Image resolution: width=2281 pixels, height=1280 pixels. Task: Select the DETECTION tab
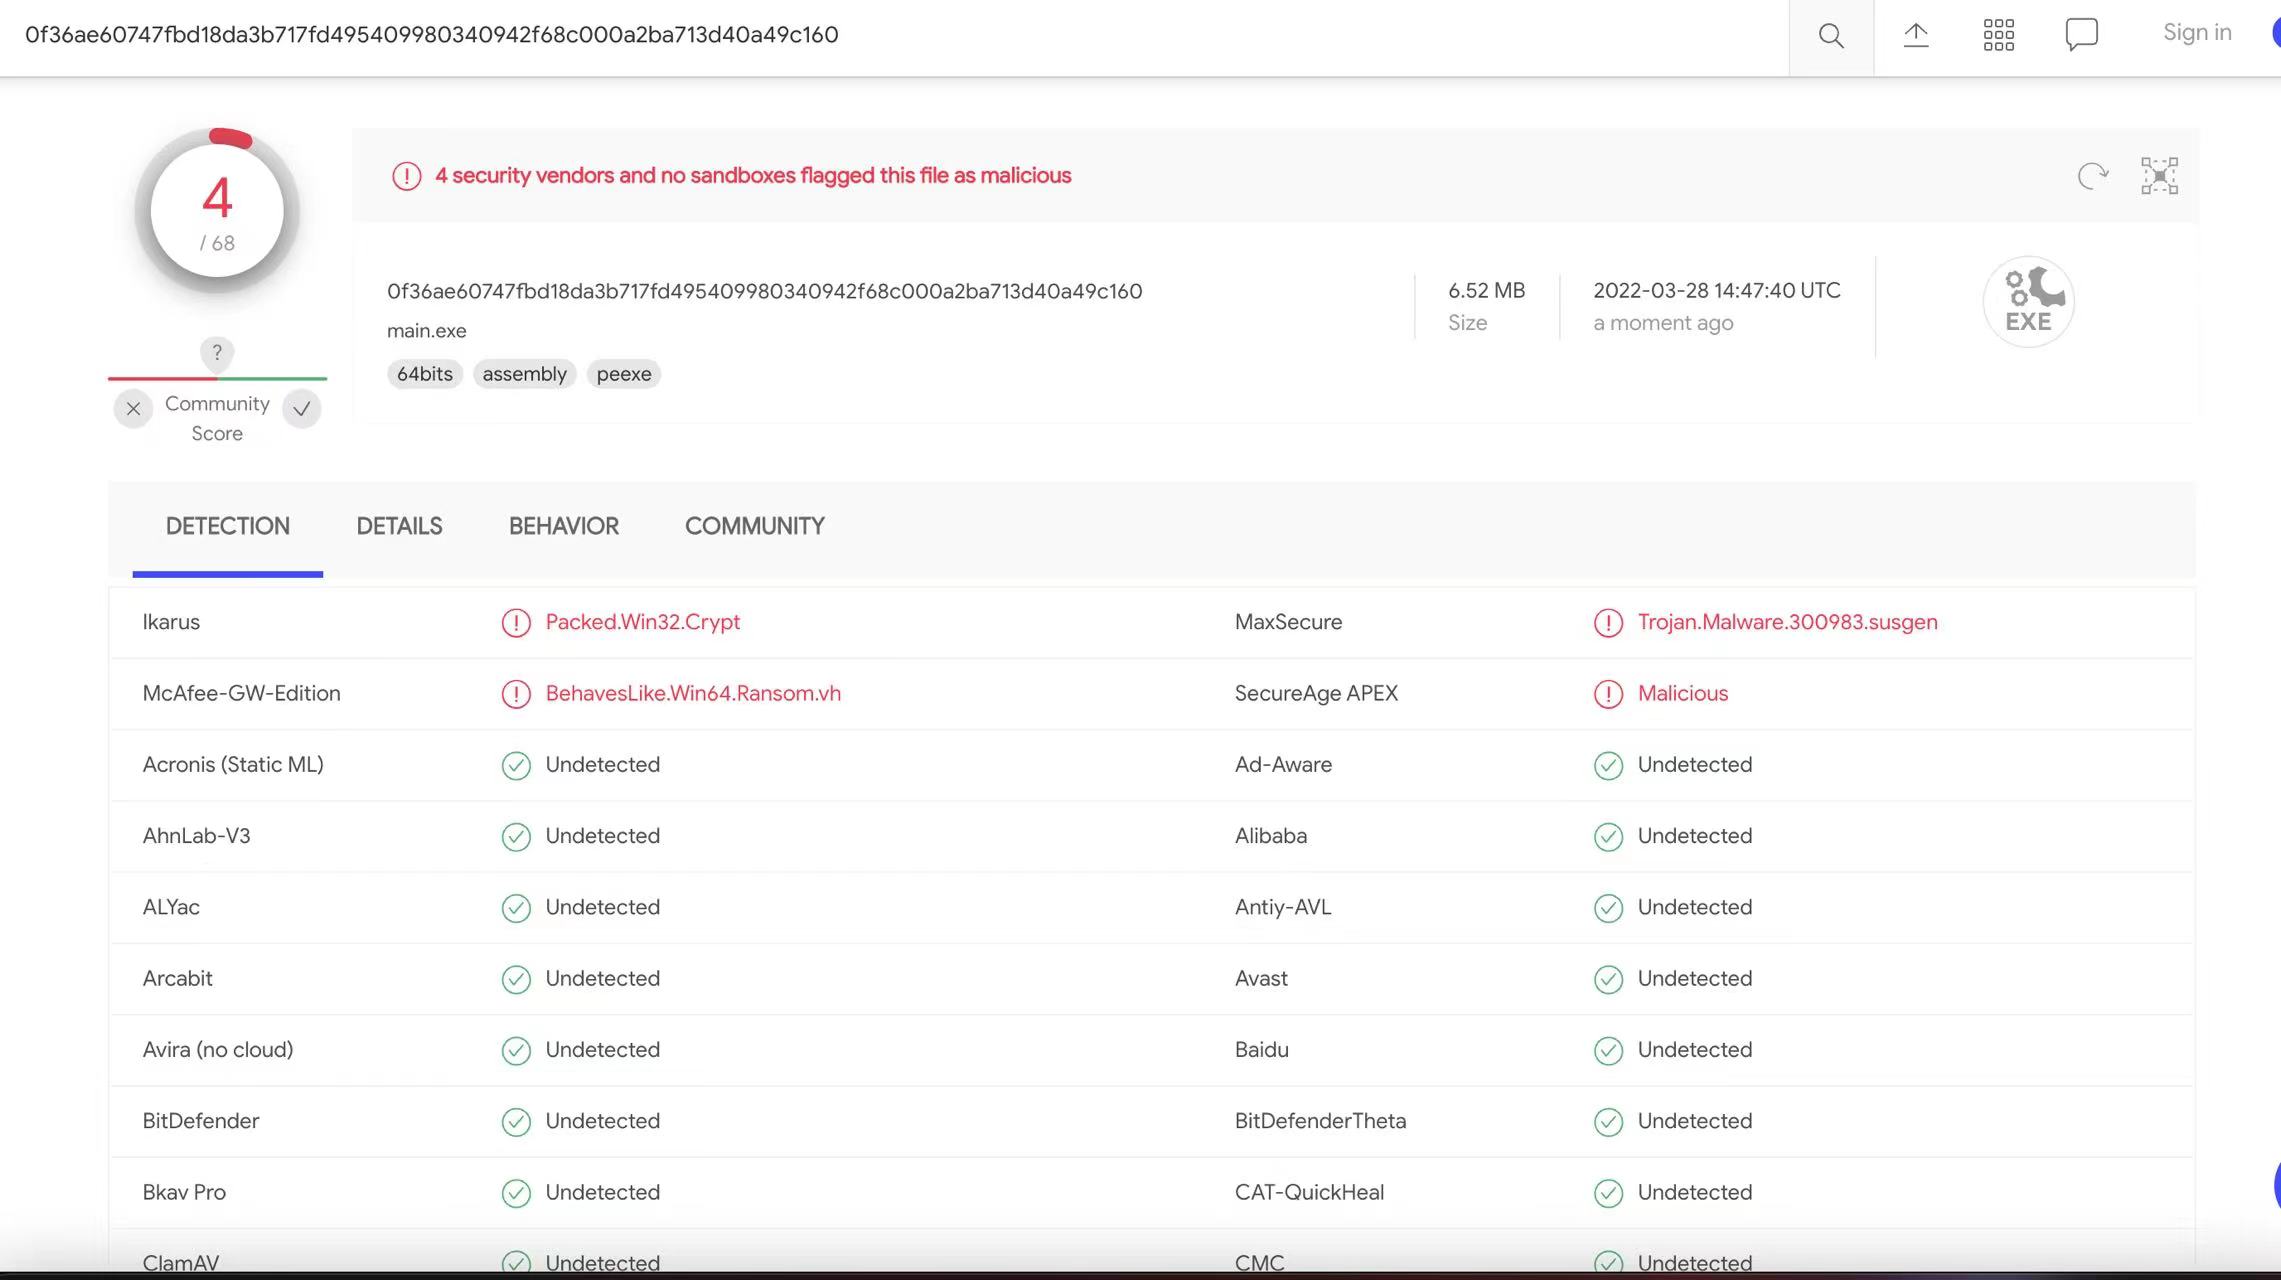coord(227,527)
